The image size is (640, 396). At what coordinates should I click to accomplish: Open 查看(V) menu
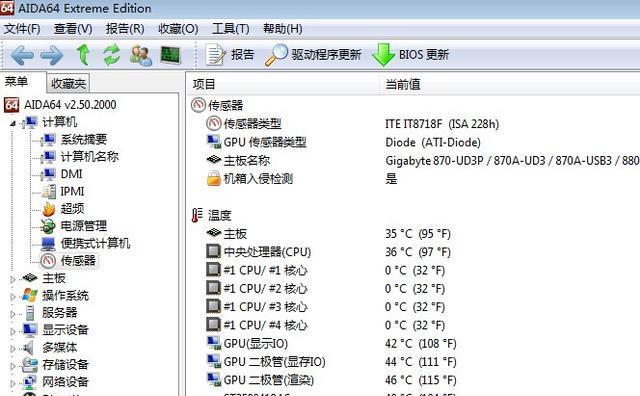point(73,29)
